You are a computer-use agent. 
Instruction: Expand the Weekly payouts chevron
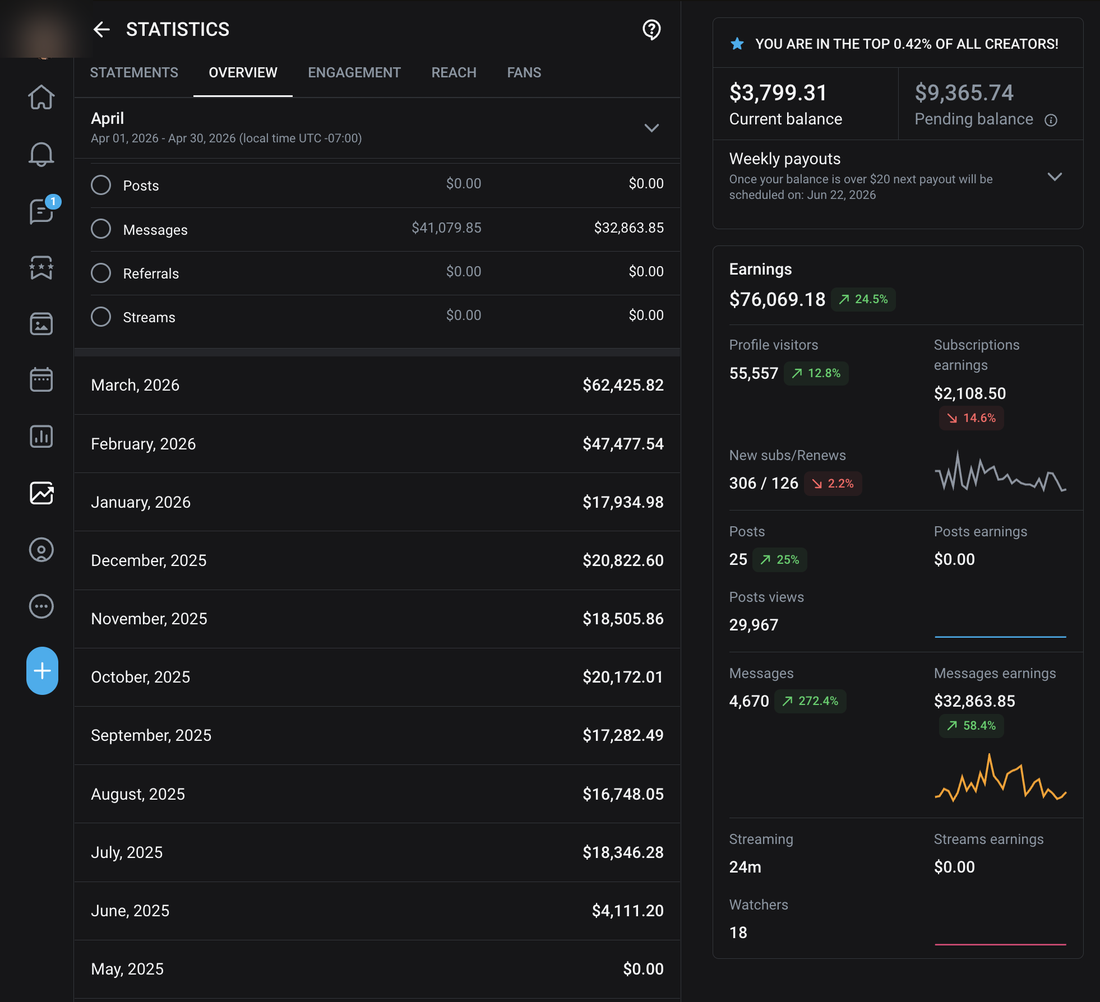(x=1054, y=176)
